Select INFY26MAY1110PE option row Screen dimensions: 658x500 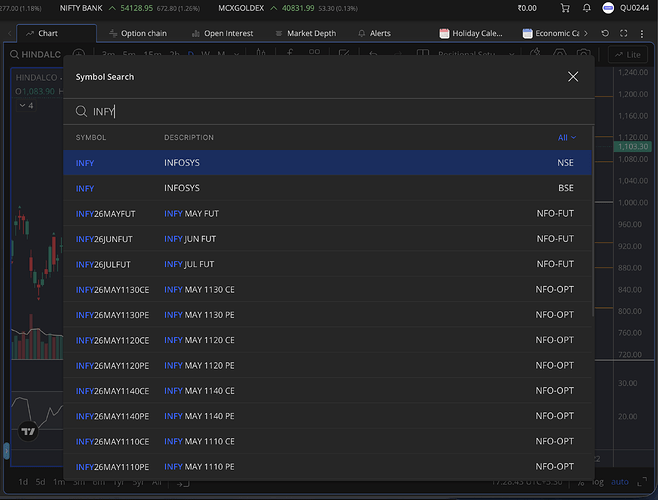tap(327, 467)
